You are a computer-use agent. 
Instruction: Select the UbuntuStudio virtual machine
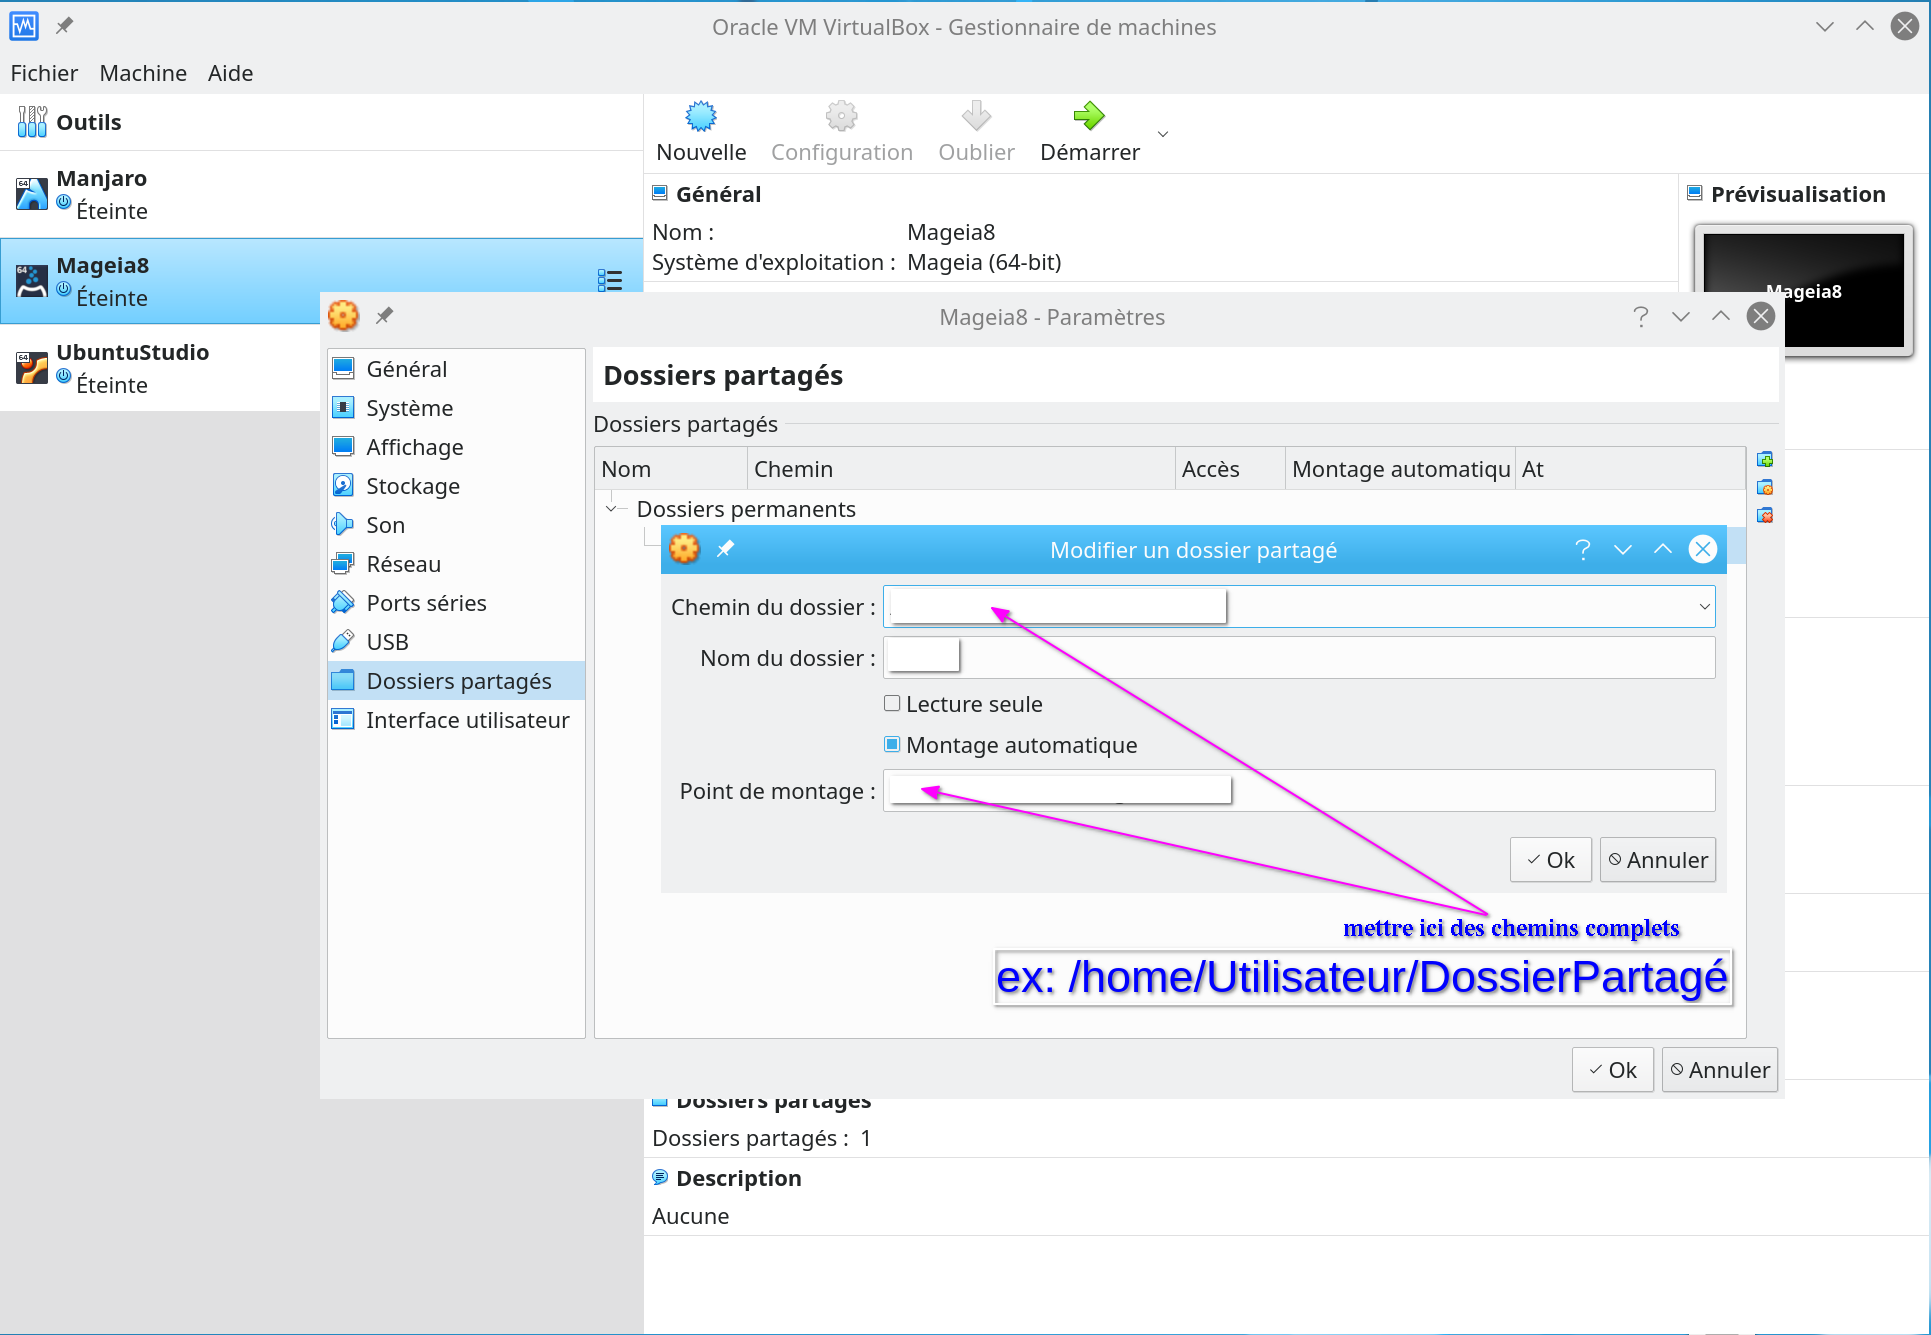[160, 368]
